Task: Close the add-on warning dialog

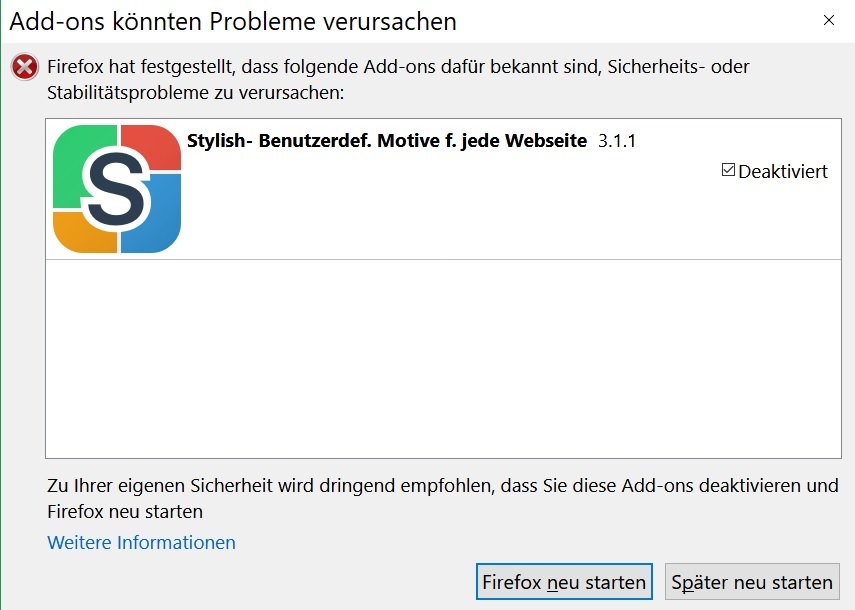Action: [x=828, y=20]
